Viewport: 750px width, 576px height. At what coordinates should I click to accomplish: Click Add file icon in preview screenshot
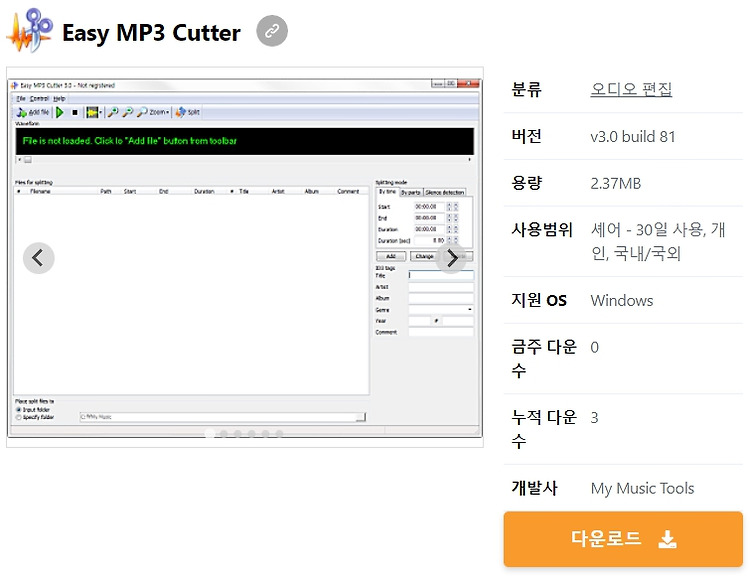pos(33,112)
